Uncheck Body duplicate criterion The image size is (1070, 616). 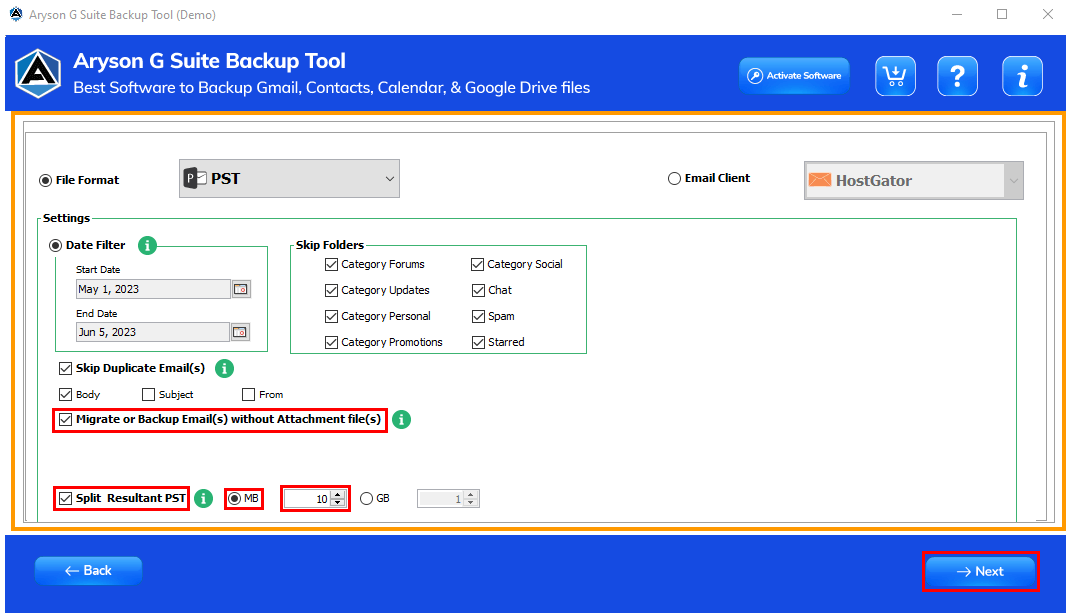[66, 394]
